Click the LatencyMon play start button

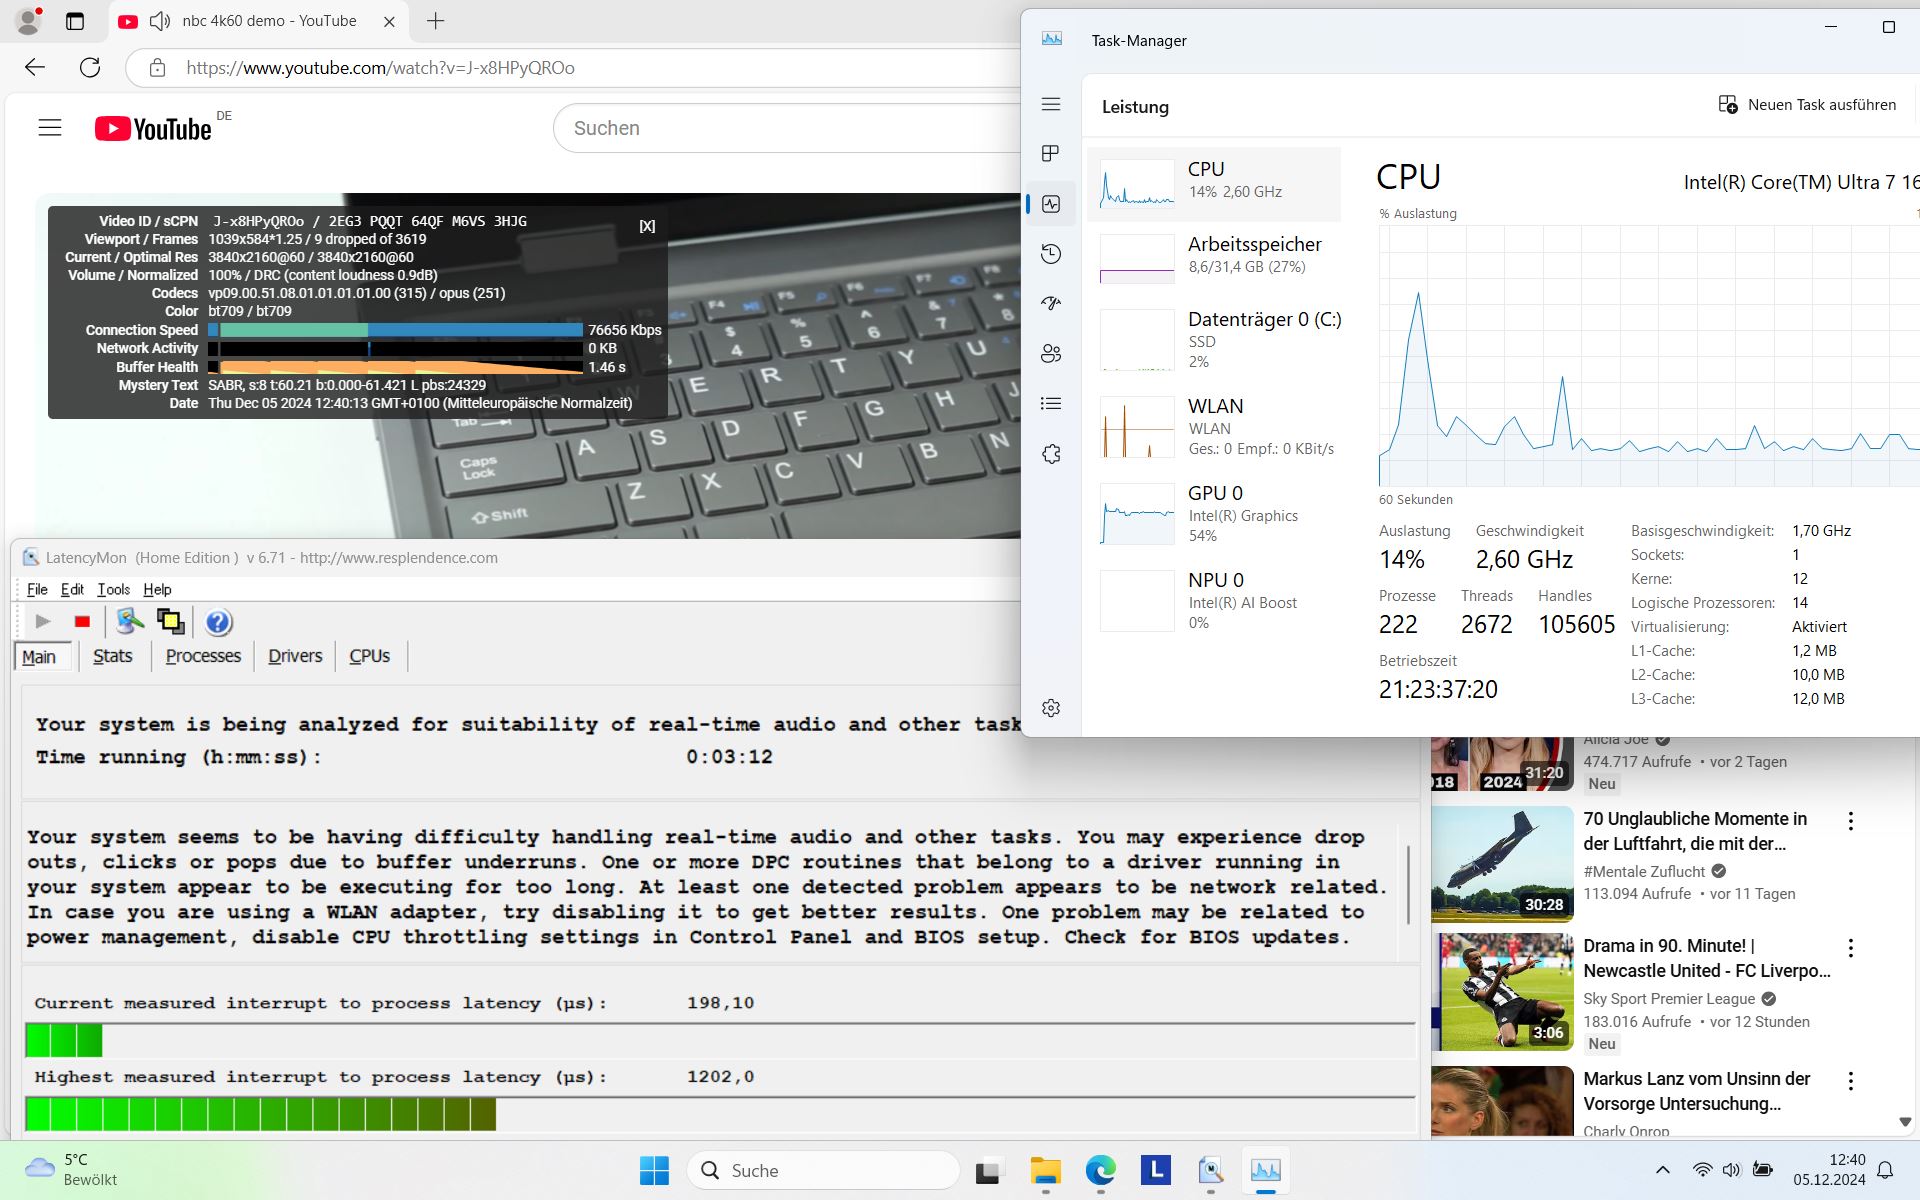coord(43,622)
